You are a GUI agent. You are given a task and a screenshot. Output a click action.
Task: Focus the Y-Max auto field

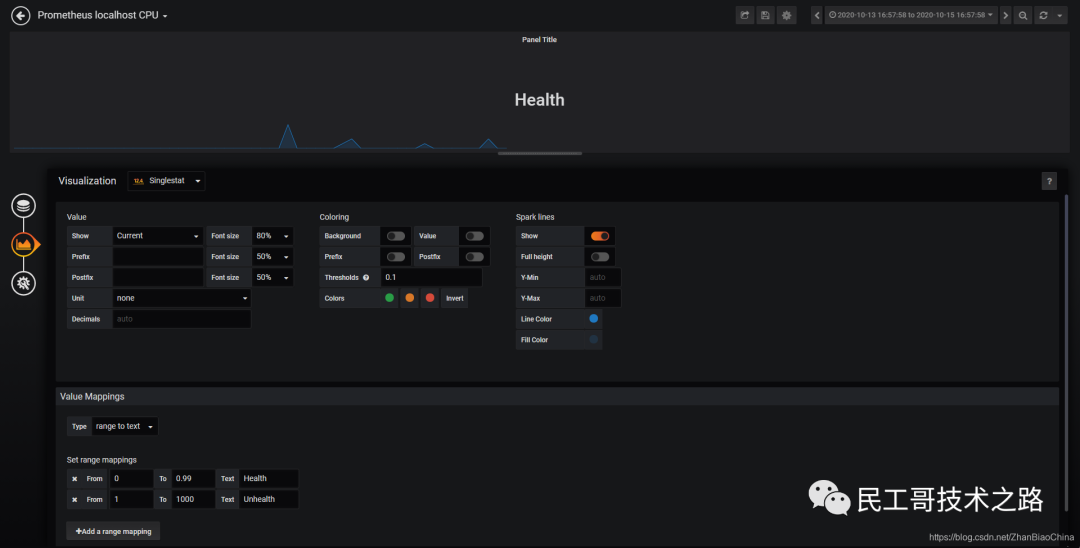coord(603,298)
